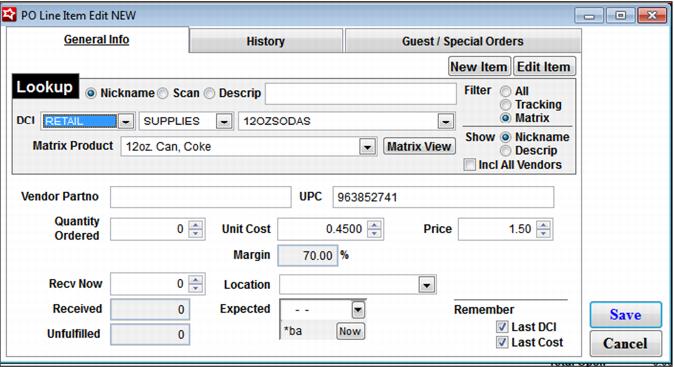Image resolution: width=675 pixels, height=367 pixels.
Task: Open the Location dropdown
Action: [426, 285]
